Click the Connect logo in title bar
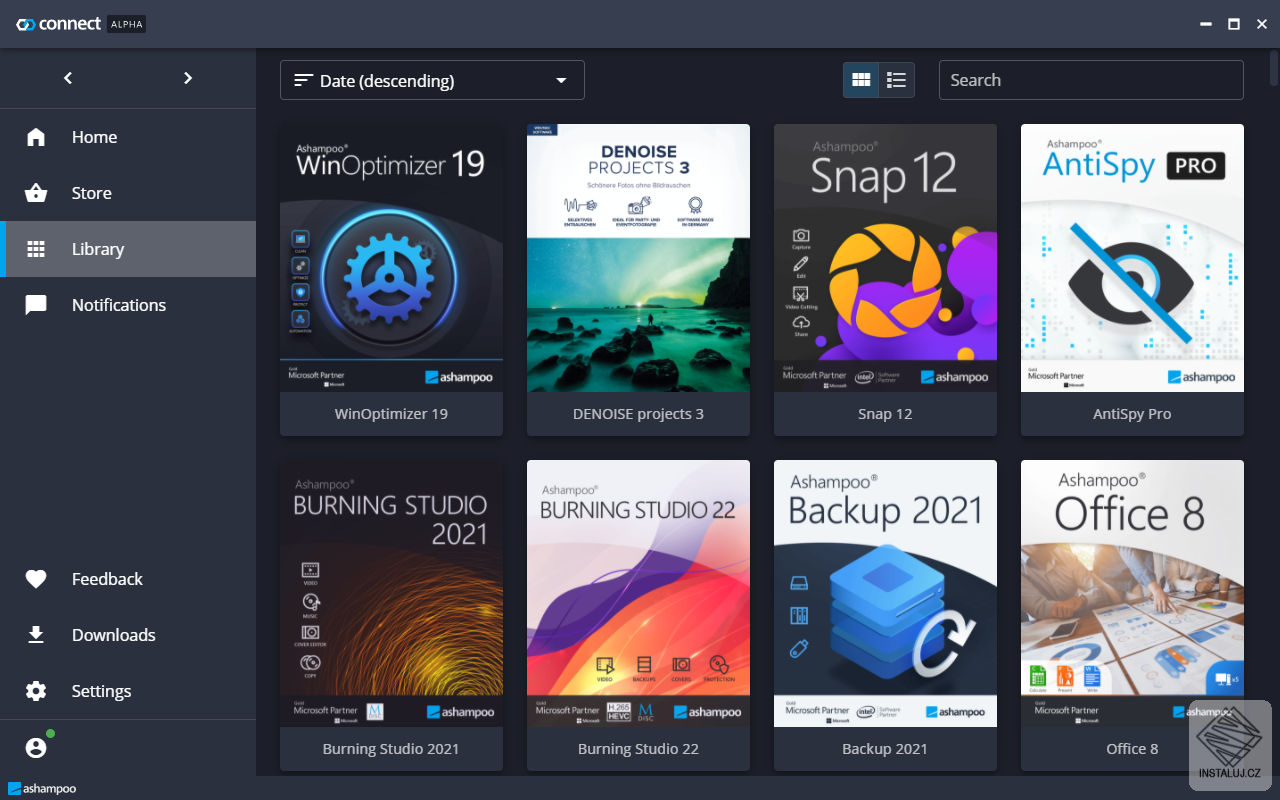 click(x=58, y=24)
